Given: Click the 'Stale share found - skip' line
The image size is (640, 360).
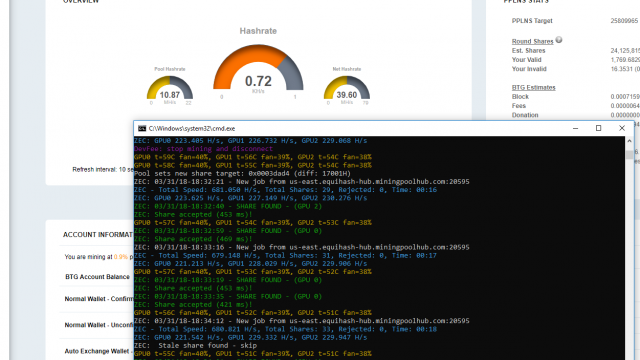Looking at the screenshot, I should [196, 345].
